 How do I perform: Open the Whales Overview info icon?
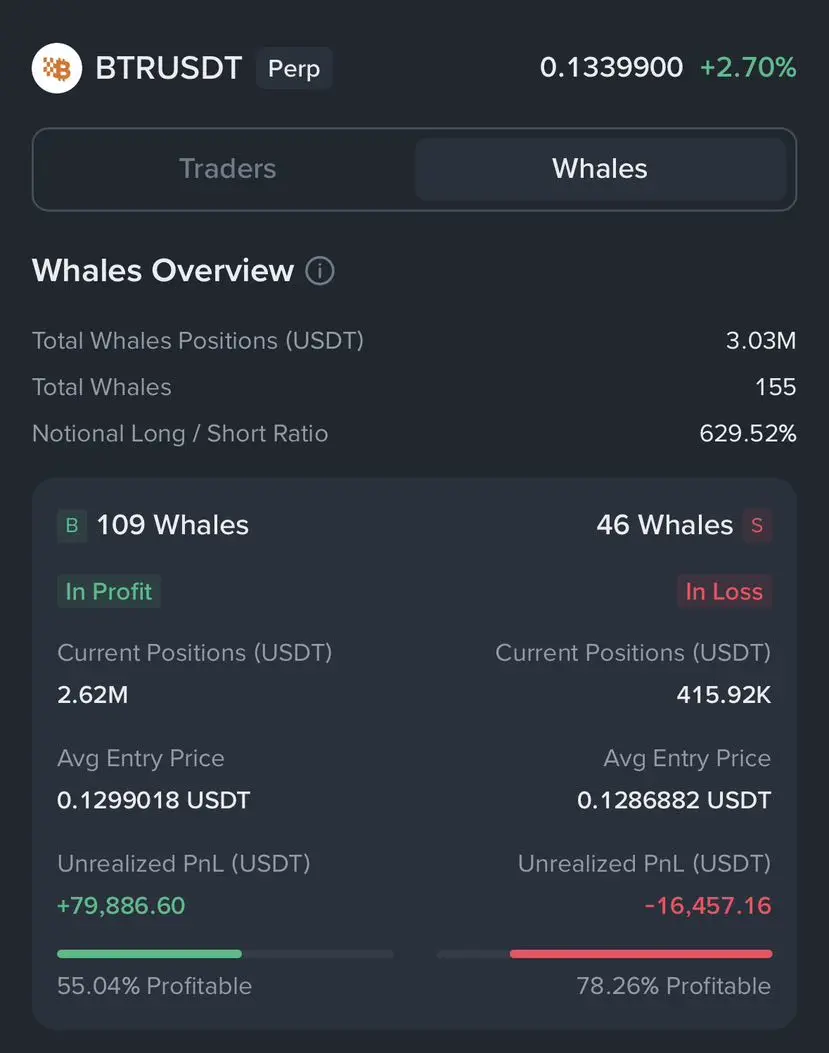point(320,271)
